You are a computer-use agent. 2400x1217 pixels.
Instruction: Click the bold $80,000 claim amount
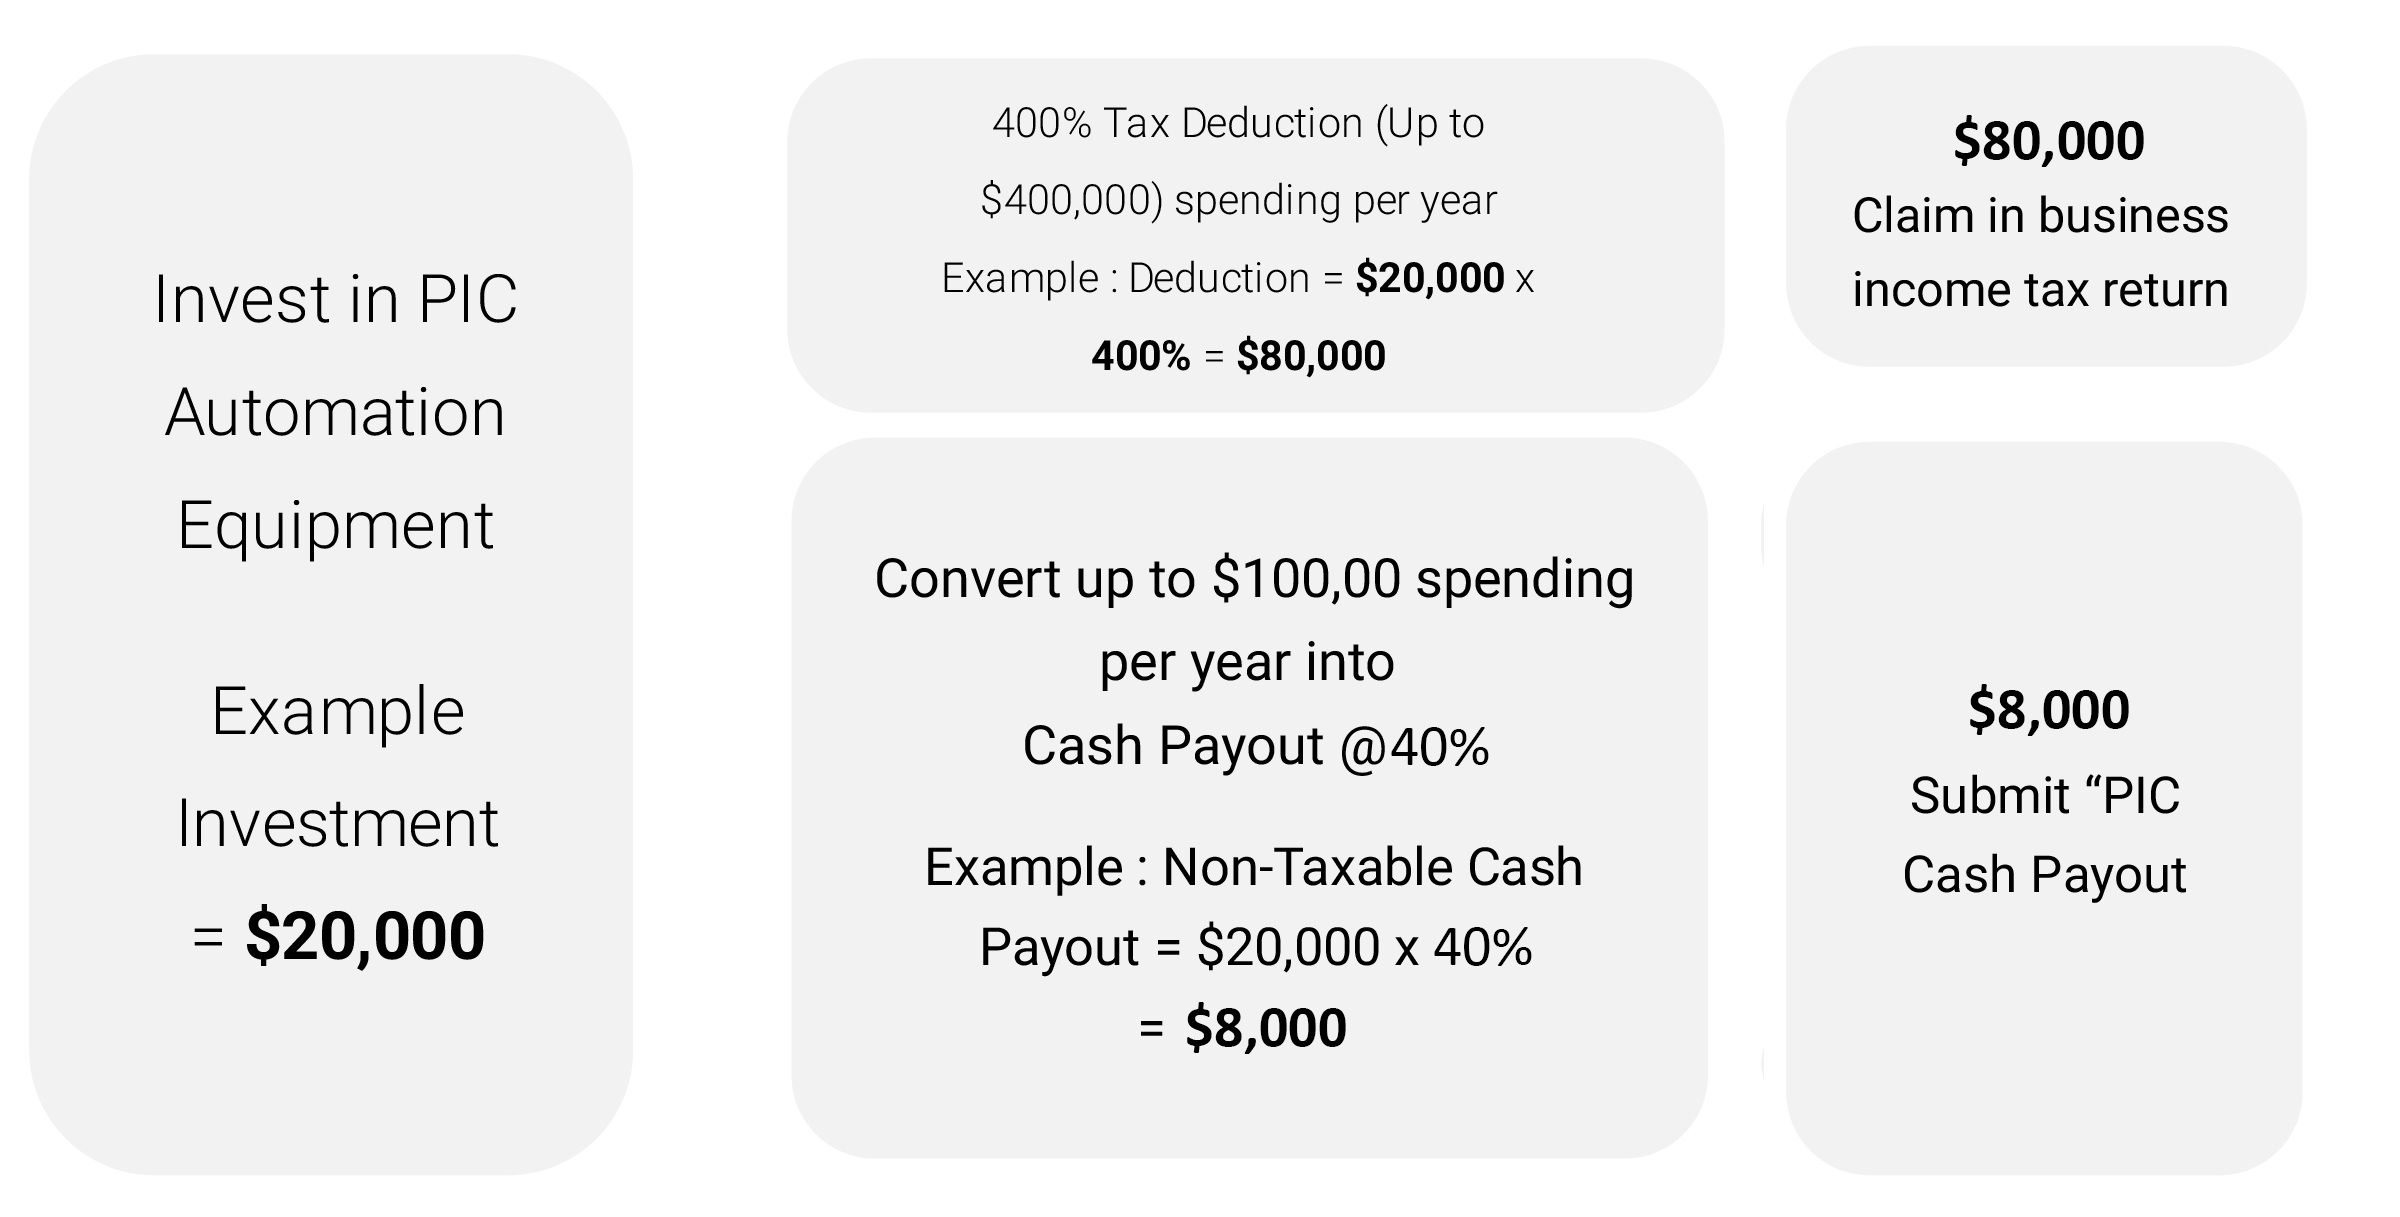(x=2048, y=140)
